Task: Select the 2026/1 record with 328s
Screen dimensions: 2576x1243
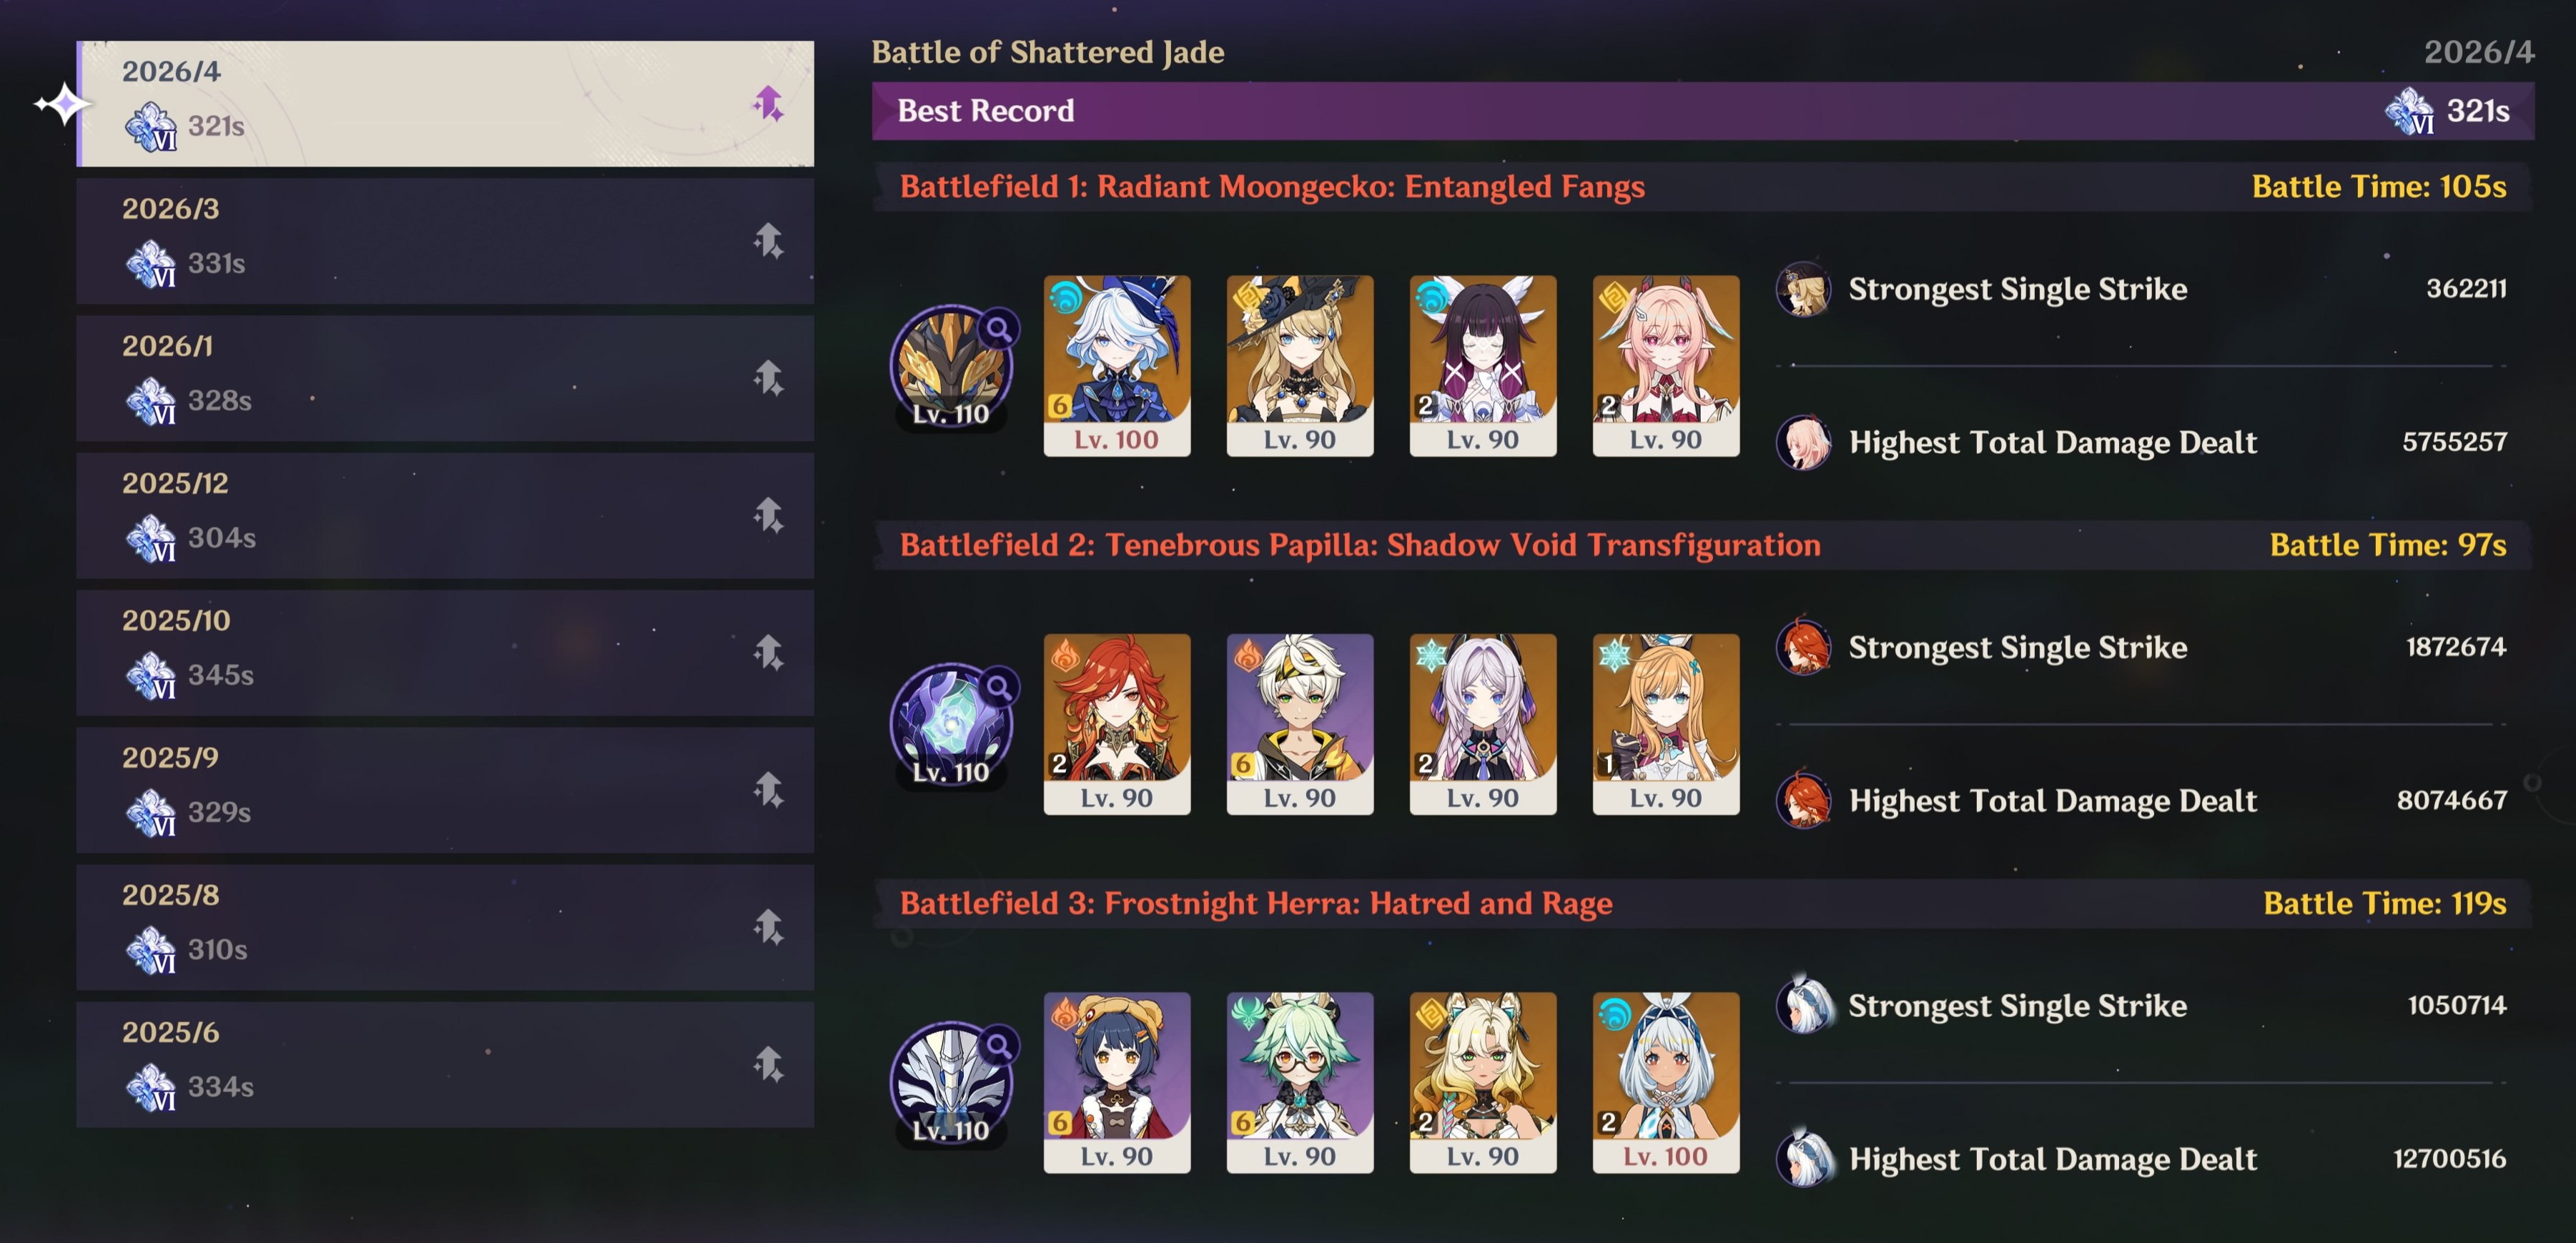Action: click(x=445, y=379)
